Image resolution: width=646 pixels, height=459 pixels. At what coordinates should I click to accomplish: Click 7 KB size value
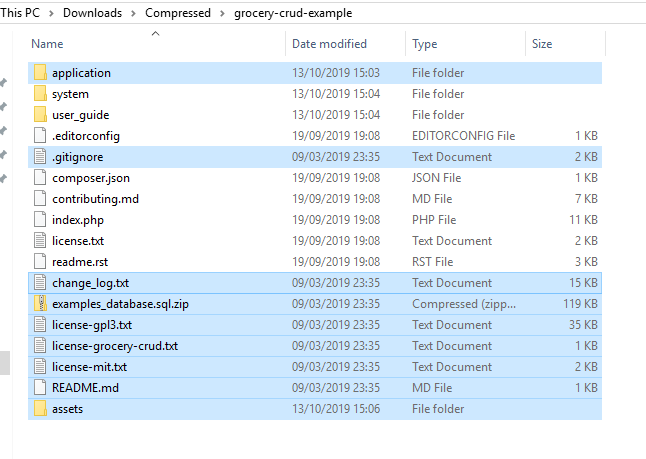(586, 199)
